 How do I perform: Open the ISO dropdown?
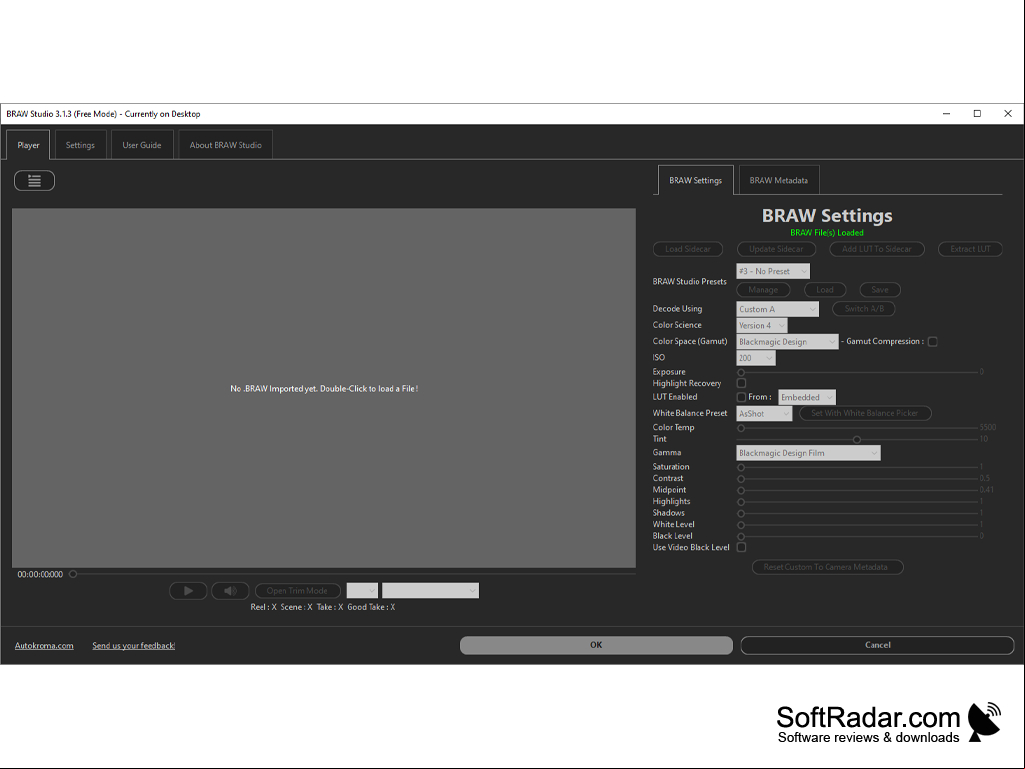756,358
